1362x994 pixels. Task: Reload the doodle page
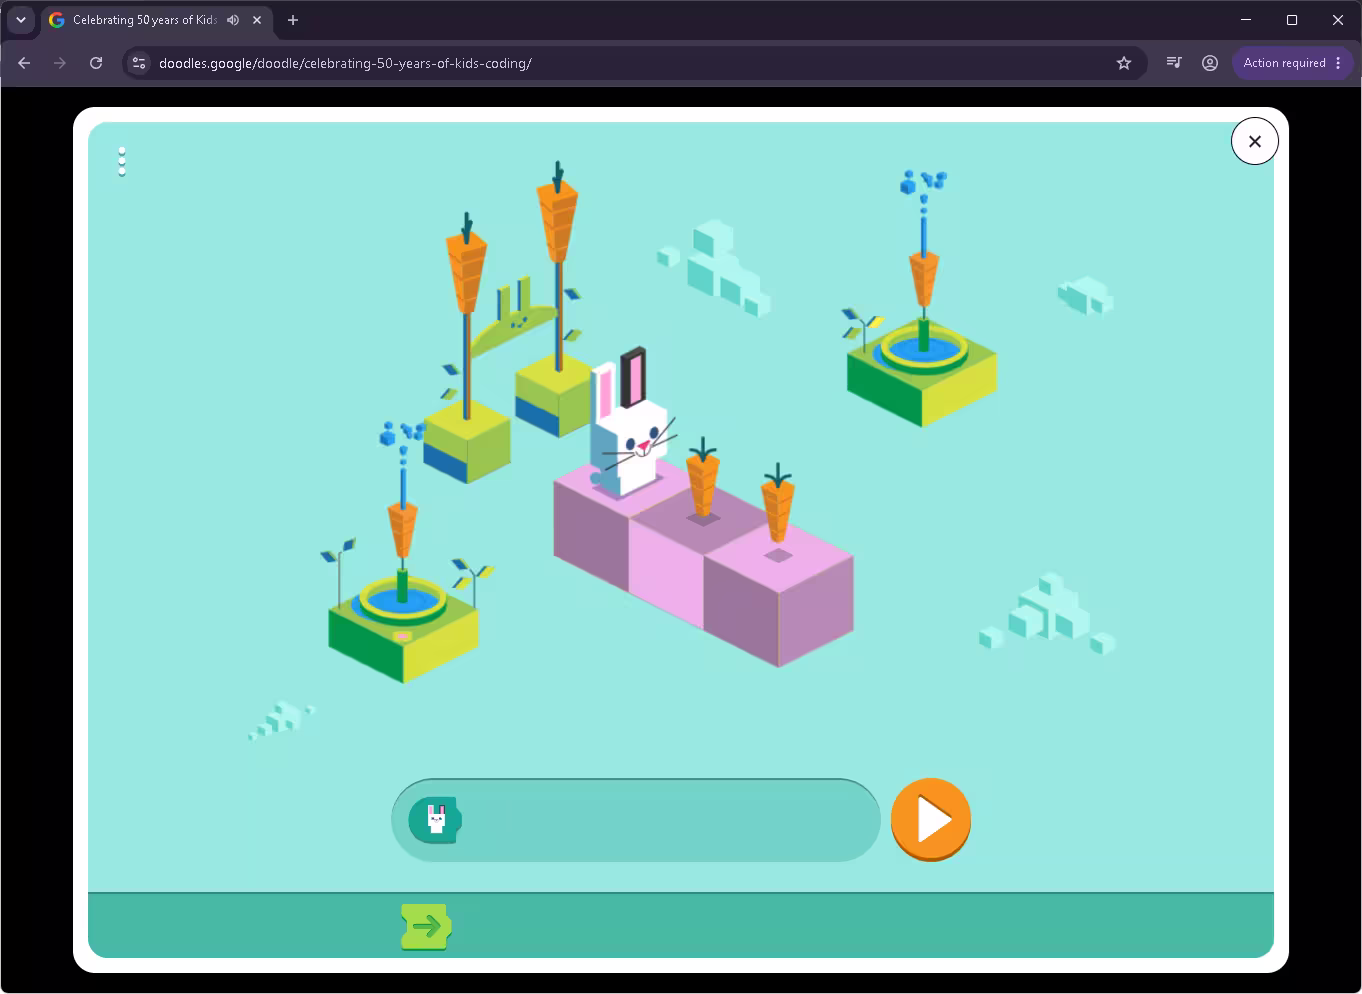tap(96, 63)
